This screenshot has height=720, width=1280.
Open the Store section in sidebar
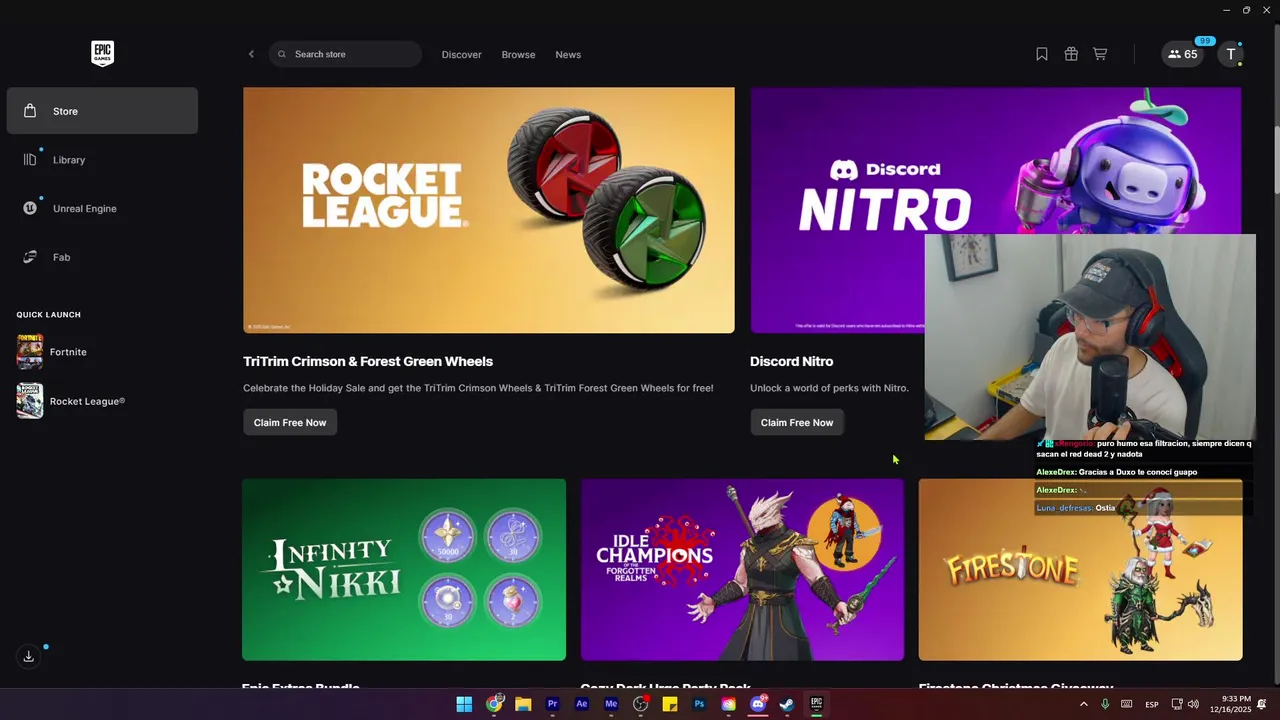tap(102, 111)
